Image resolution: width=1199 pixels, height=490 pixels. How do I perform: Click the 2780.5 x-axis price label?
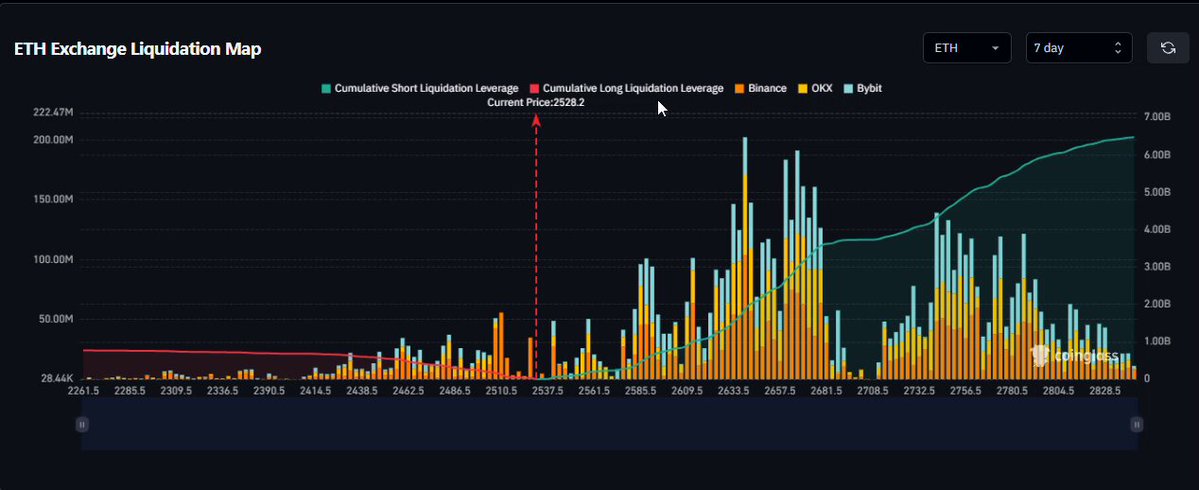point(1012,391)
